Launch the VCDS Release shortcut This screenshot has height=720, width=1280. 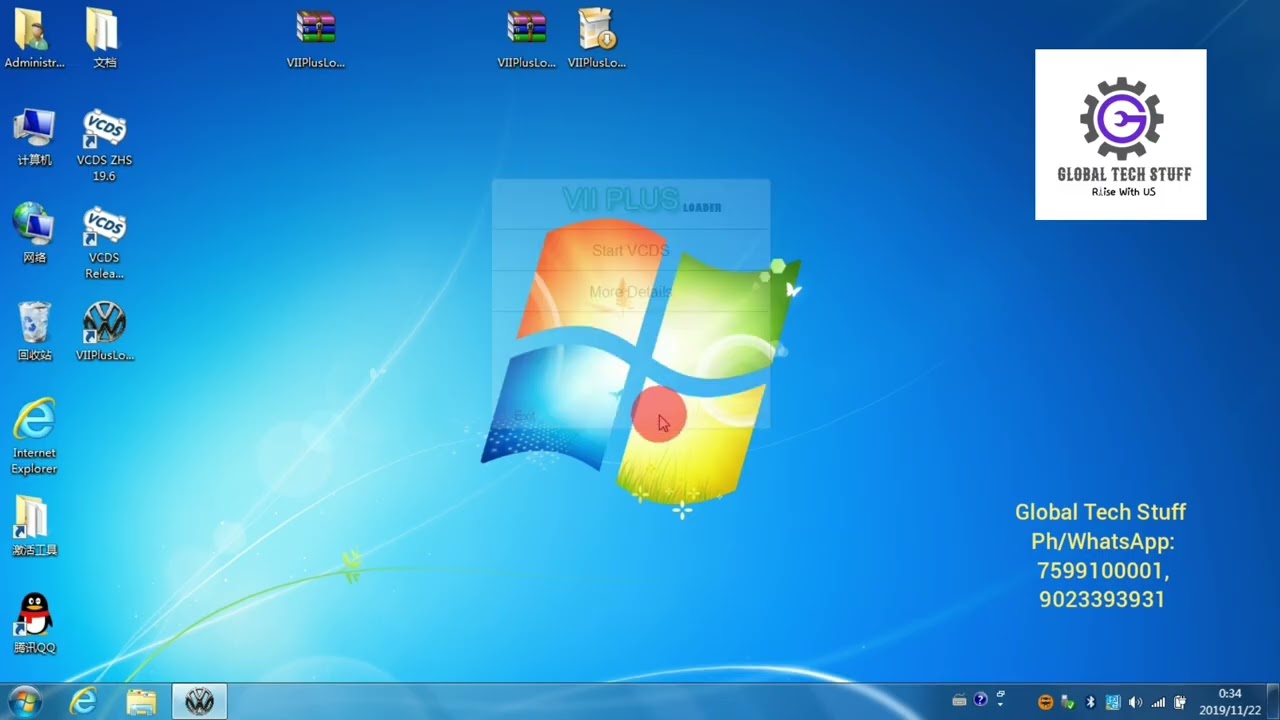[x=104, y=243]
